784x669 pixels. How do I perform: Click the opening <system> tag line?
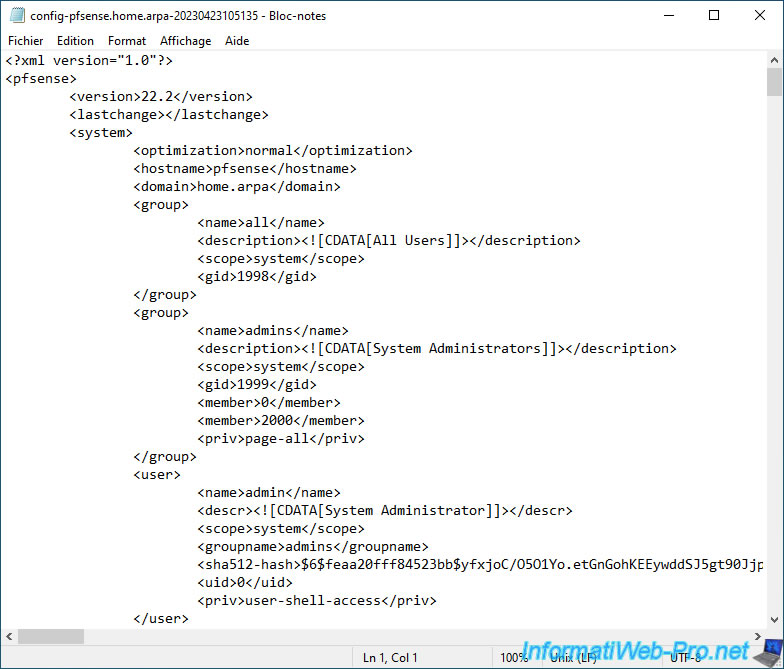pos(101,132)
